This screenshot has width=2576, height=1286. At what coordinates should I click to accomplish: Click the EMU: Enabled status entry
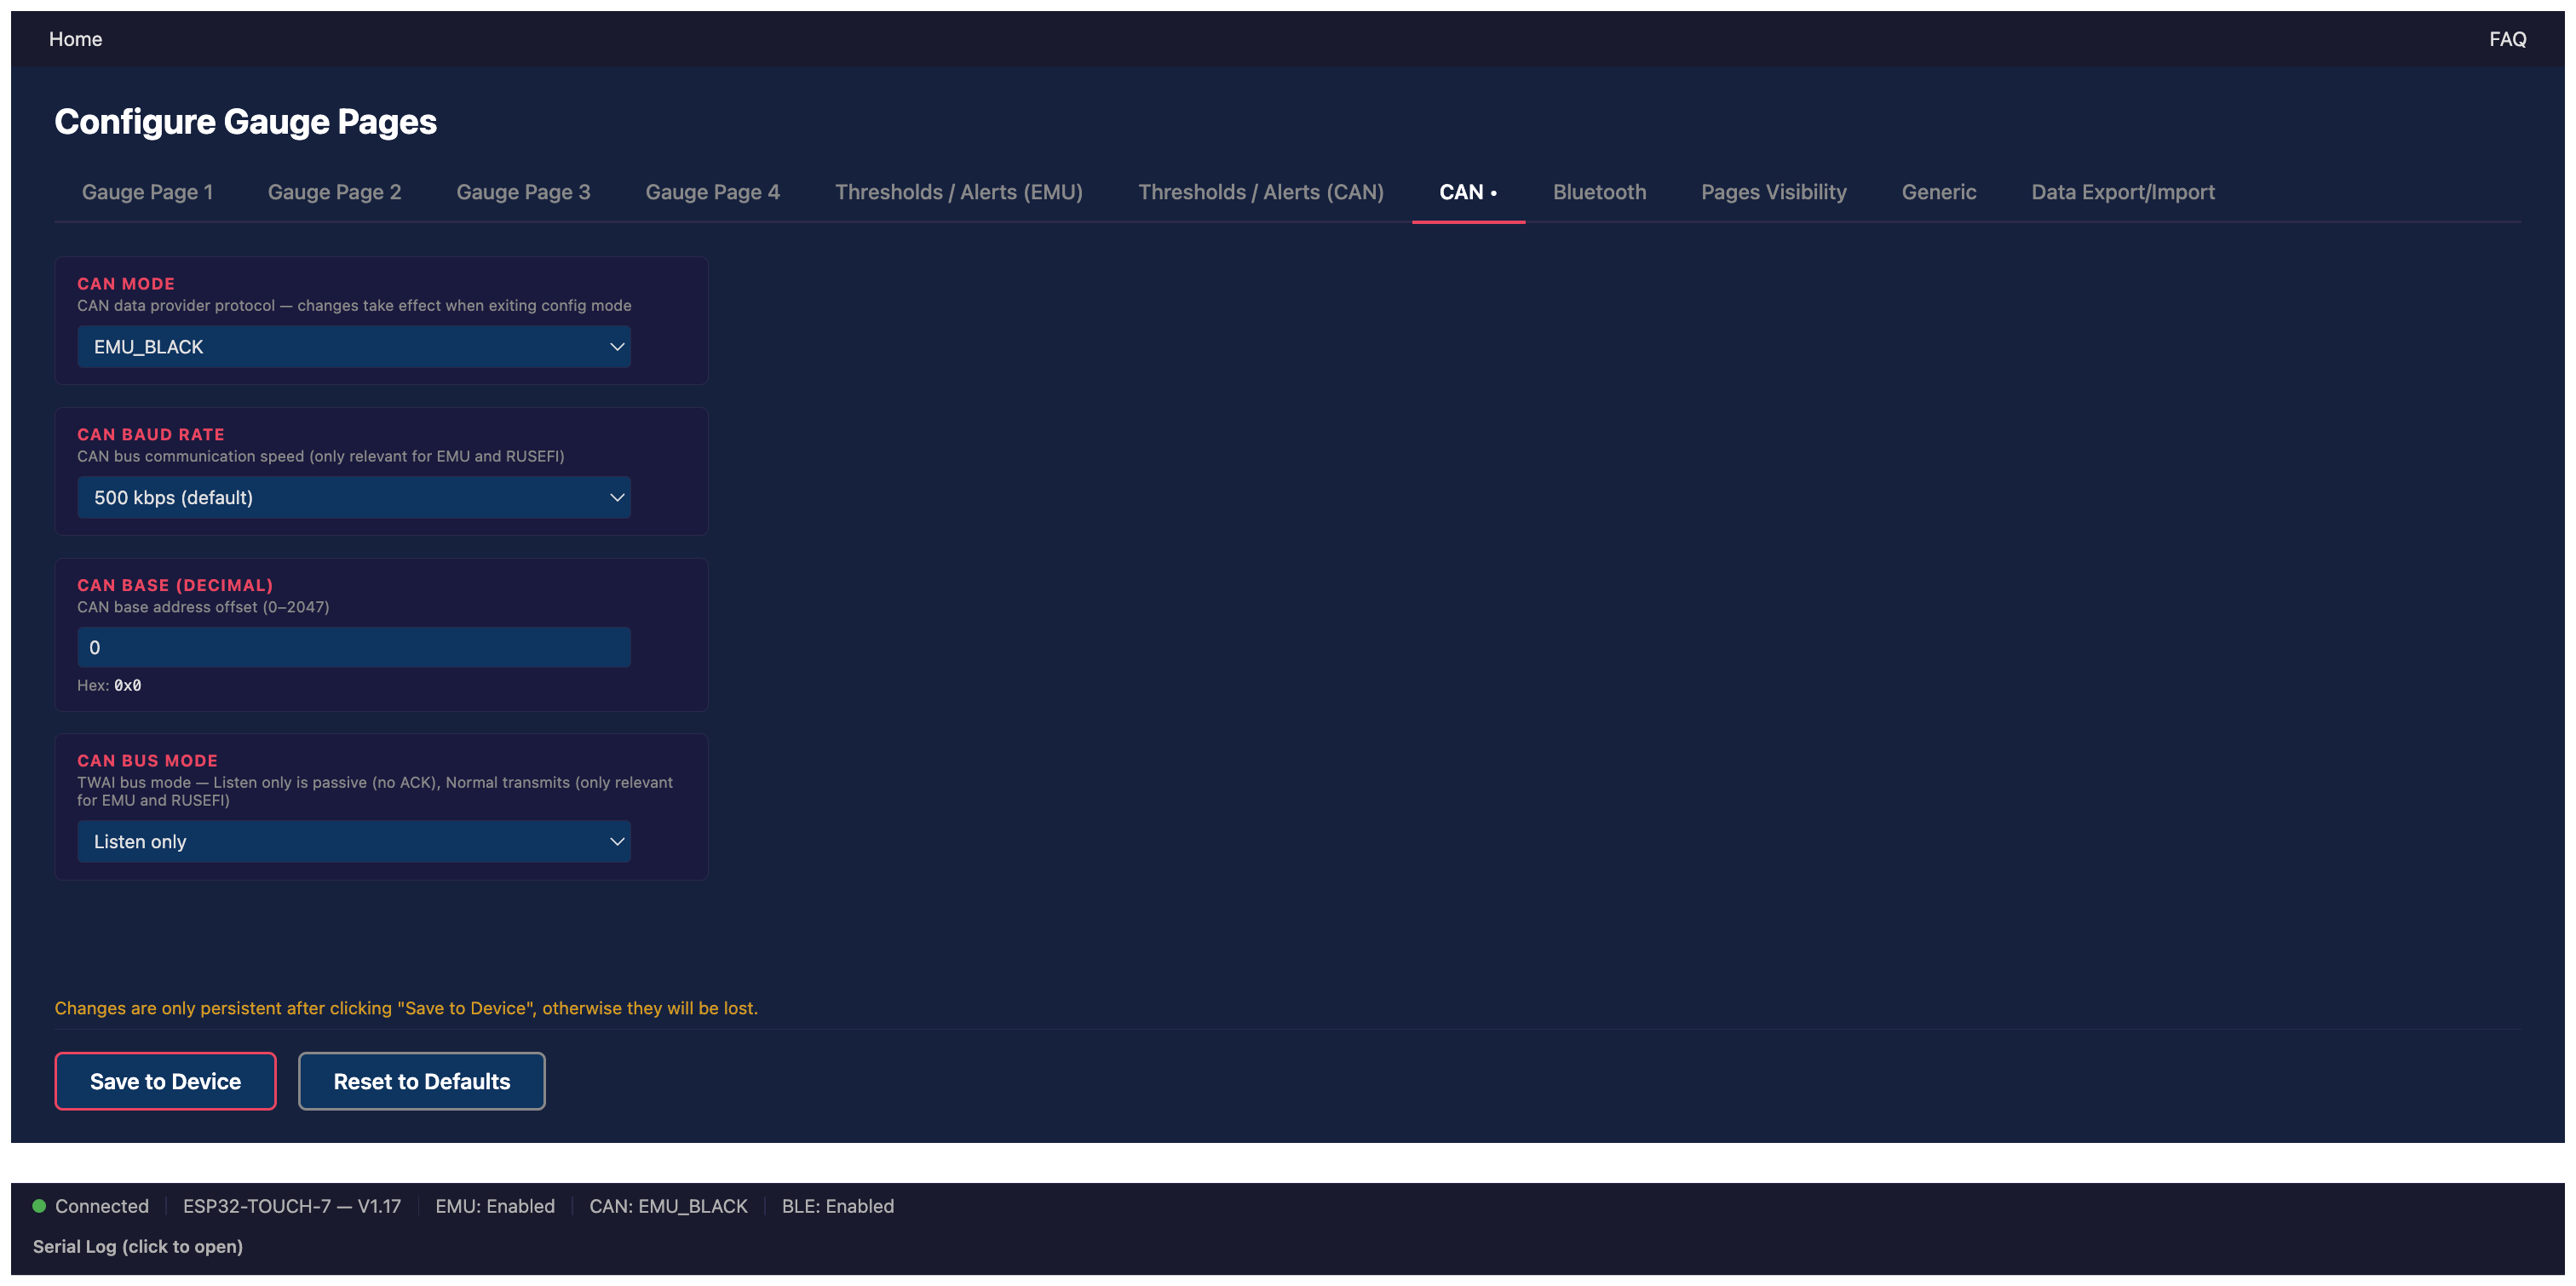click(495, 1206)
